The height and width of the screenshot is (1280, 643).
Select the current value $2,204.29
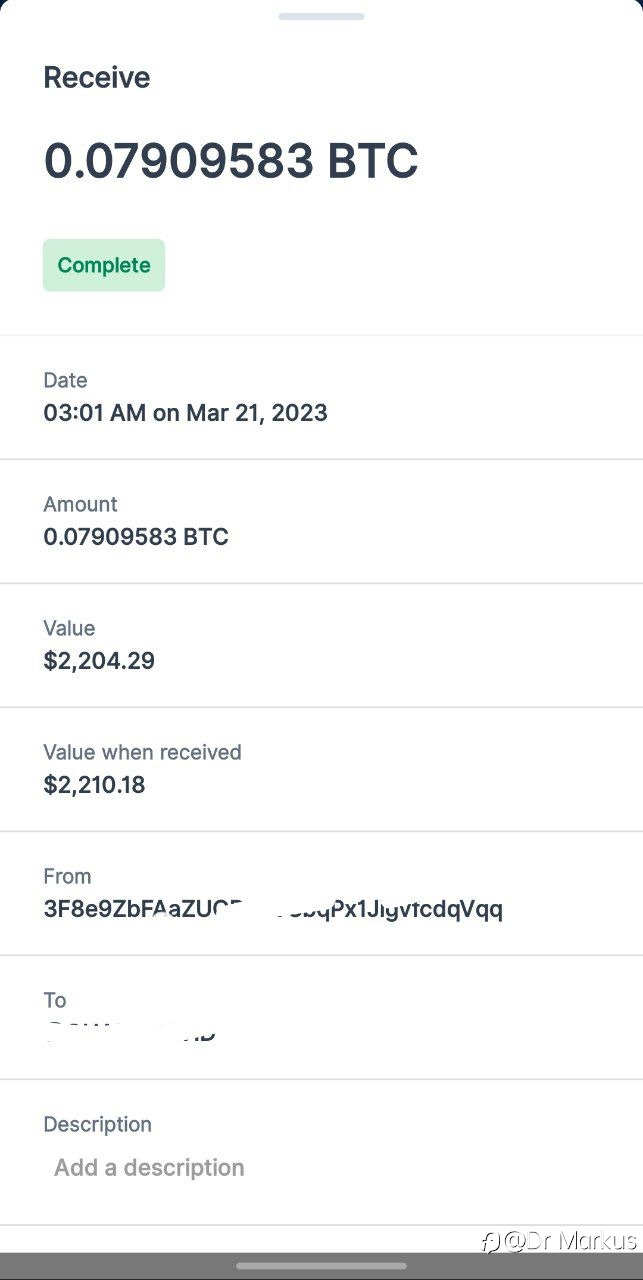tap(99, 661)
